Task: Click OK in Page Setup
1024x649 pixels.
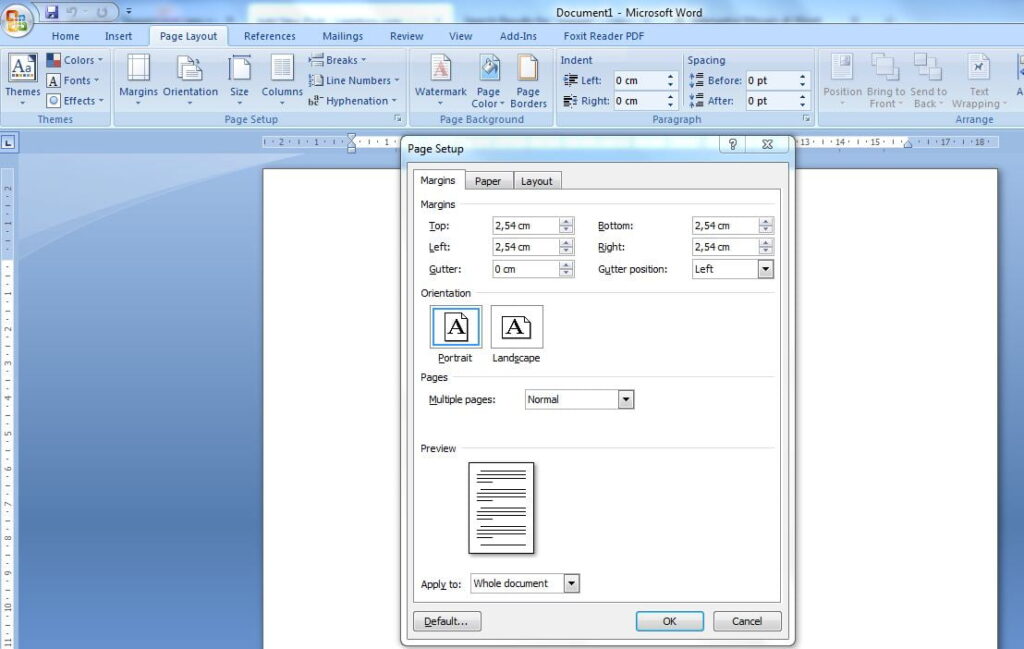Action: [x=669, y=621]
